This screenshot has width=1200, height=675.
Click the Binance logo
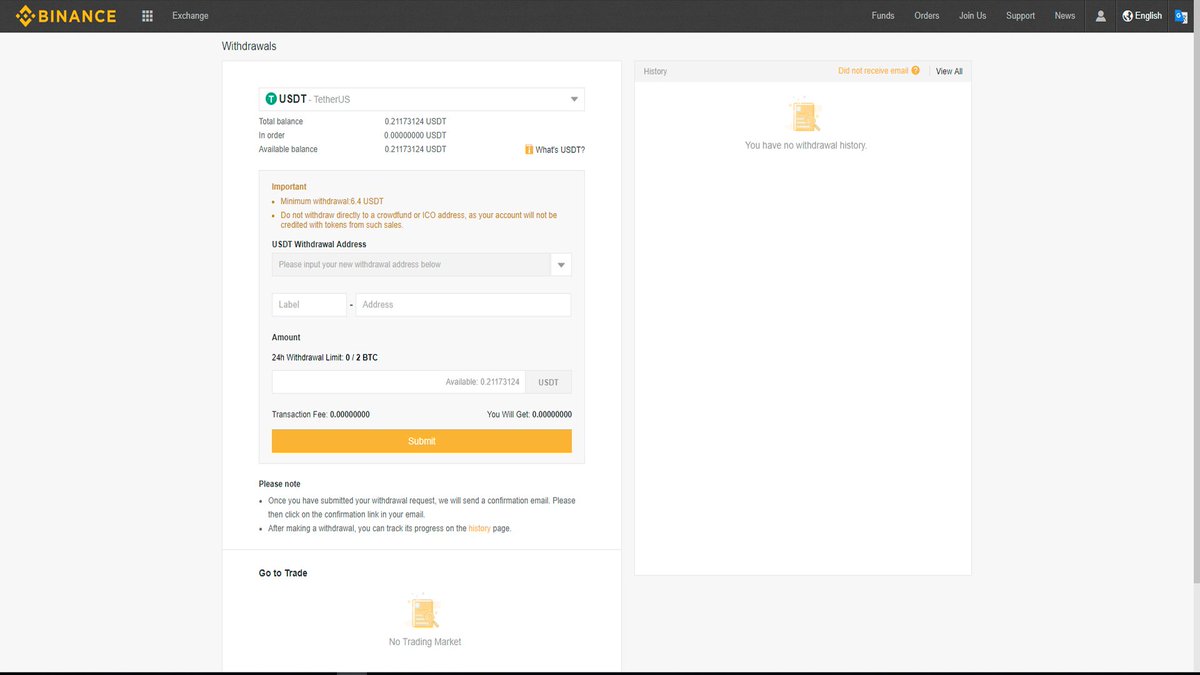coord(65,16)
